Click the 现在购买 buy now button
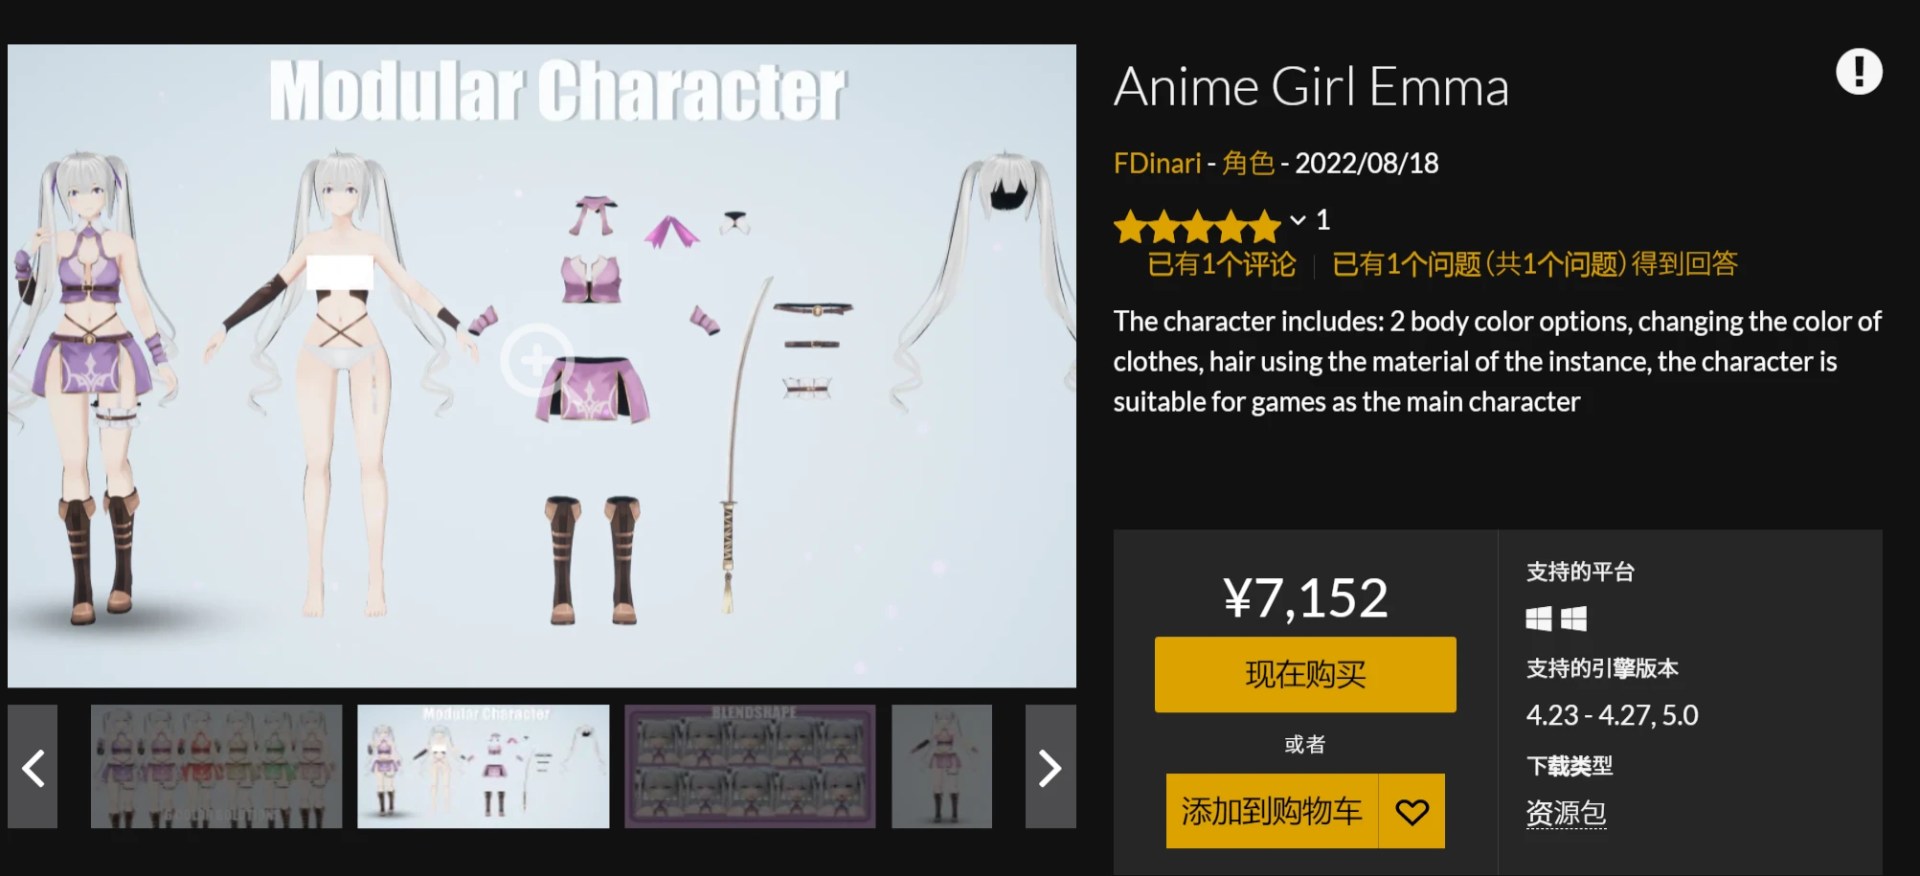The image size is (1920, 876). click(x=1305, y=674)
